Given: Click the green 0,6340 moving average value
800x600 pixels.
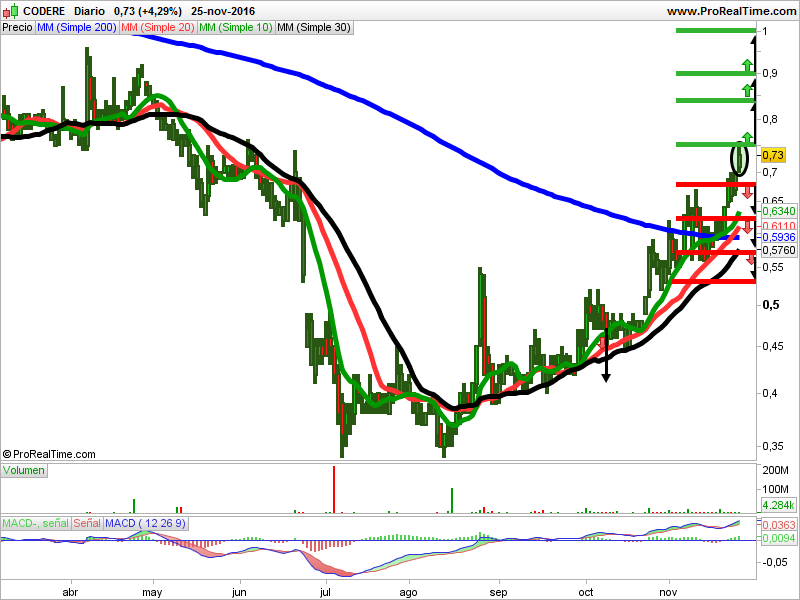Looking at the screenshot, I should 779,211.
